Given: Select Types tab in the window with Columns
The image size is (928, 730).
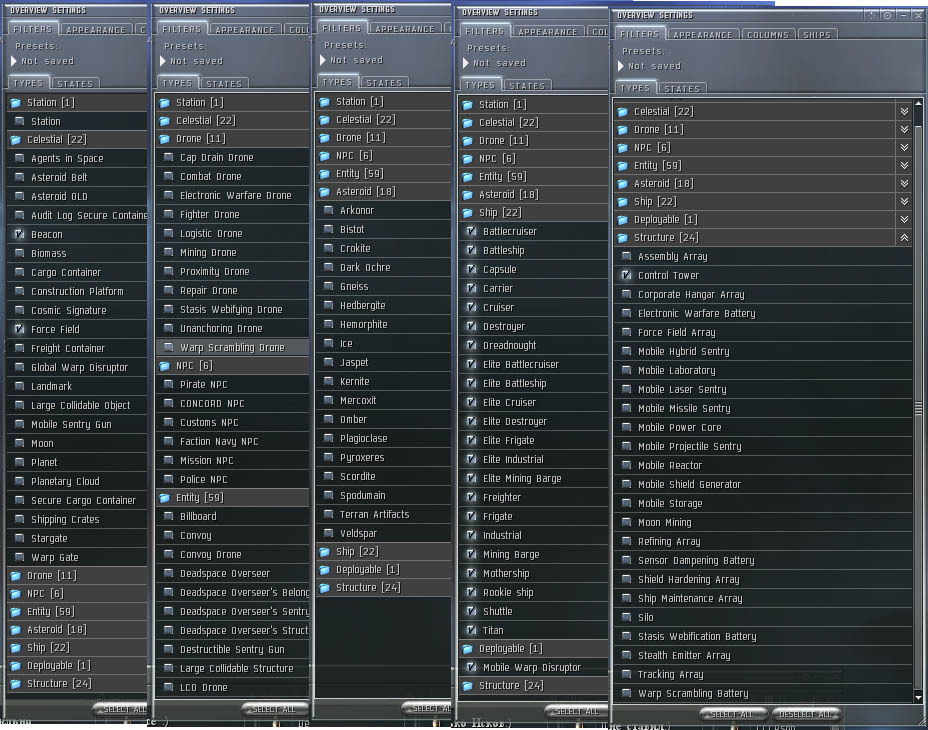Looking at the screenshot, I should click(635, 88).
